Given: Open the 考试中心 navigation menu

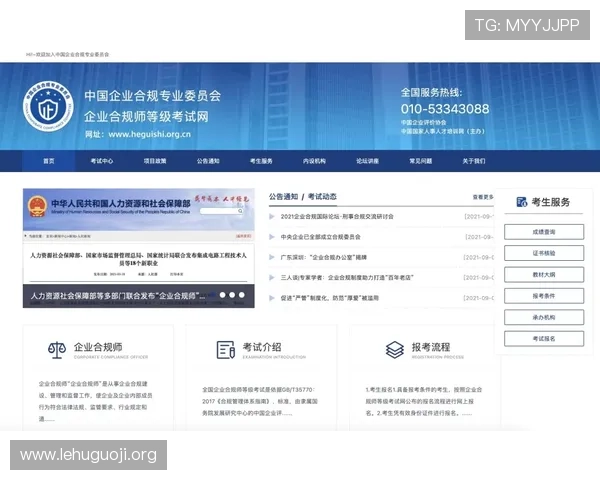Looking at the screenshot, I should click(x=102, y=161).
